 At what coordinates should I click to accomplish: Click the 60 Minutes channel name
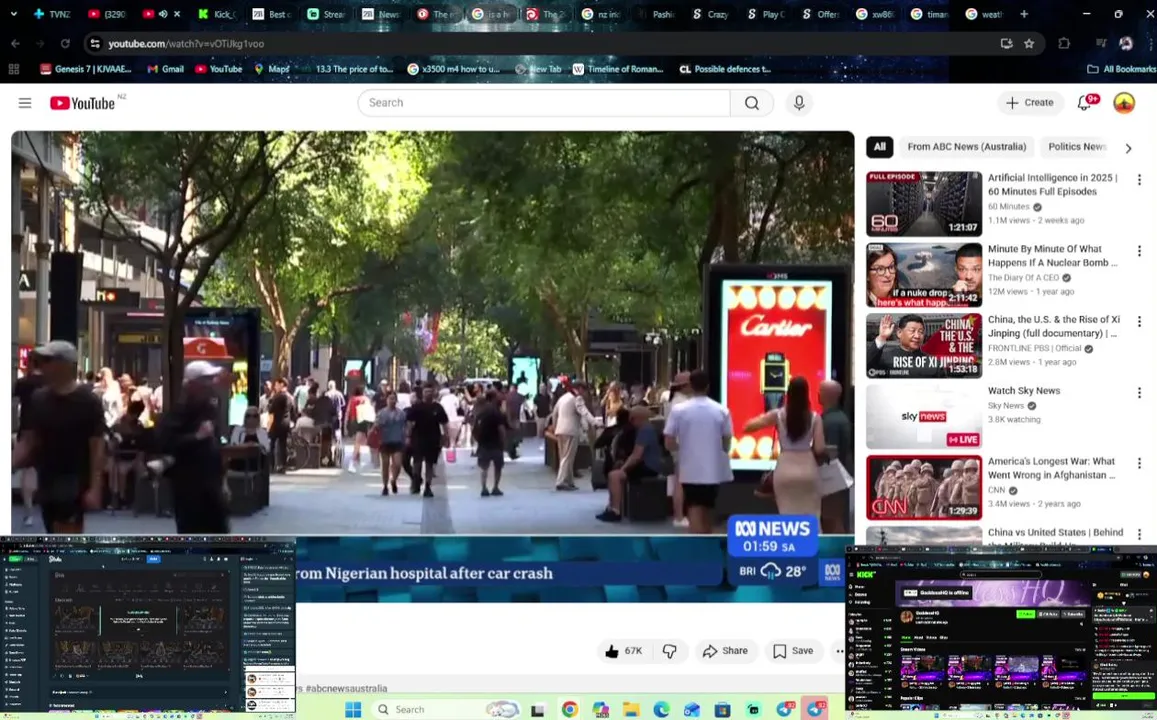(1009, 207)
